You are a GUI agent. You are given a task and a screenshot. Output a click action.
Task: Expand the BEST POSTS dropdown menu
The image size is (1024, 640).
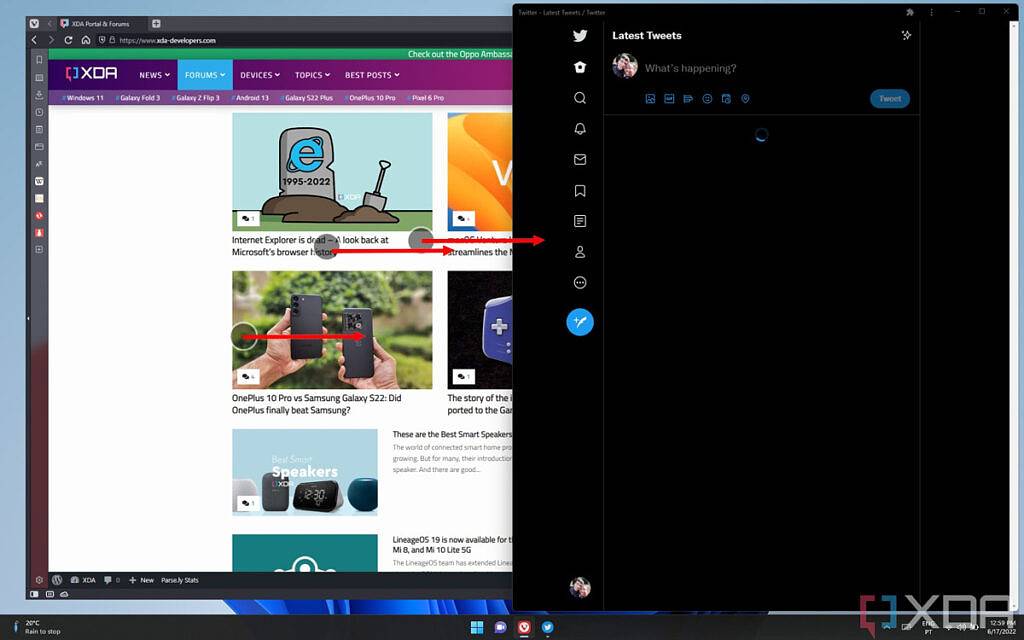point(372,75)
